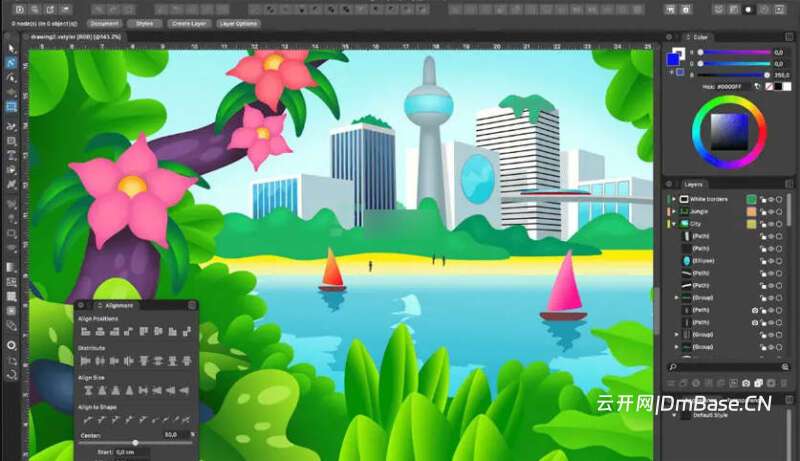Click the Center slider in Alignment panel
The image size is (800, 461).
tap(135, 443)
